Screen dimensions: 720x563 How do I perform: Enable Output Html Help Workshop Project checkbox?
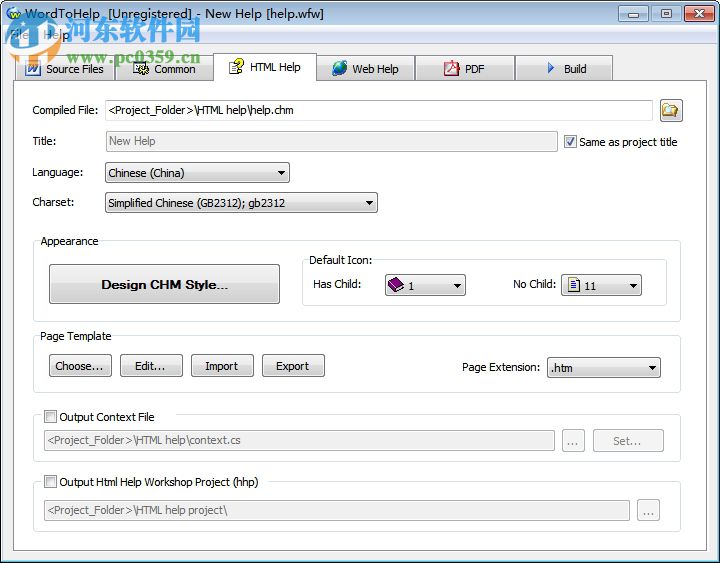[50, 482]
